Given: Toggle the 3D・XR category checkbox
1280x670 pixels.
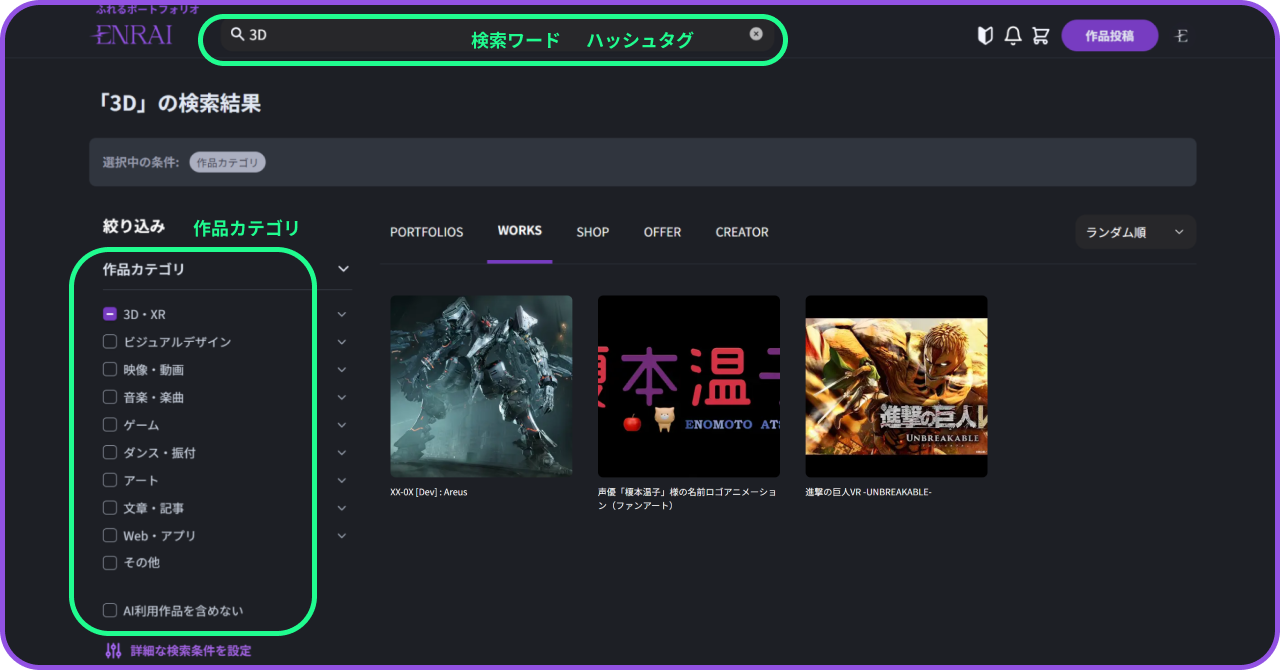Looking at the screenshot, I should coord(110,314).
